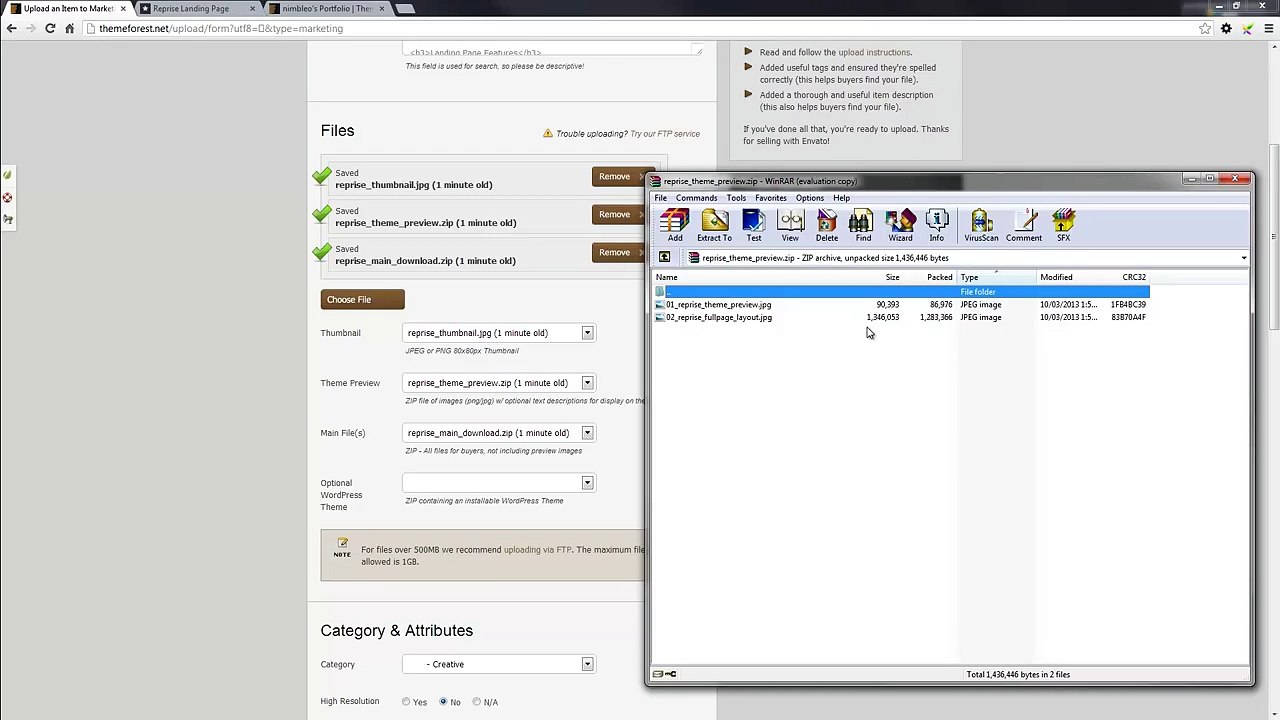Click the VirusScan toolbar icon
1280x720 pixels.
coord(981,225)
